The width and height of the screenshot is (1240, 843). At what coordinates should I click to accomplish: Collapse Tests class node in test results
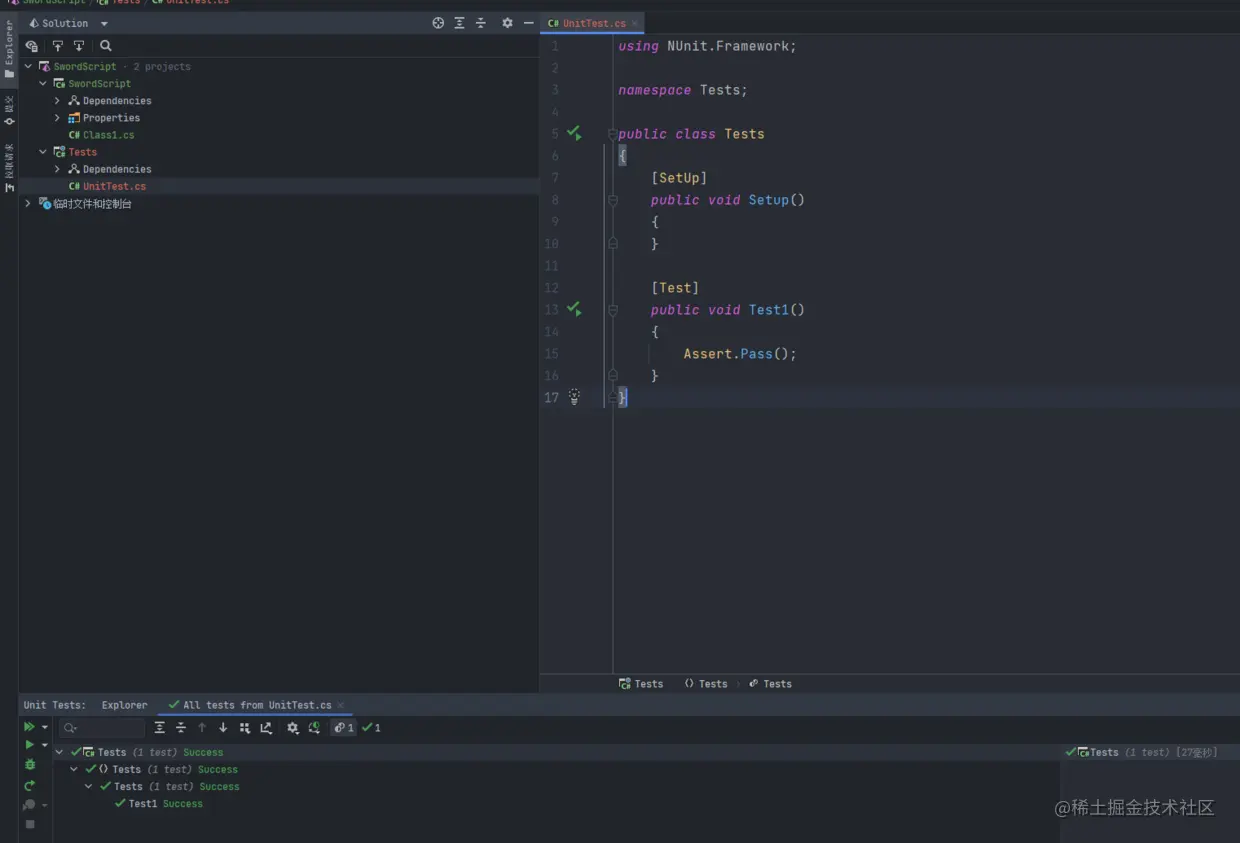pyautogui.click(x=88, y=786)
